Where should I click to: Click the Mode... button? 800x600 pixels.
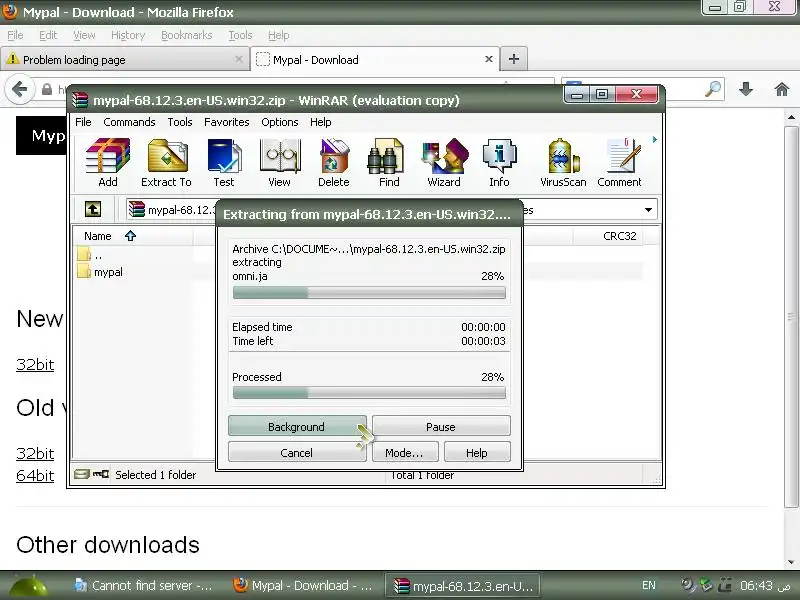(405, 453)
